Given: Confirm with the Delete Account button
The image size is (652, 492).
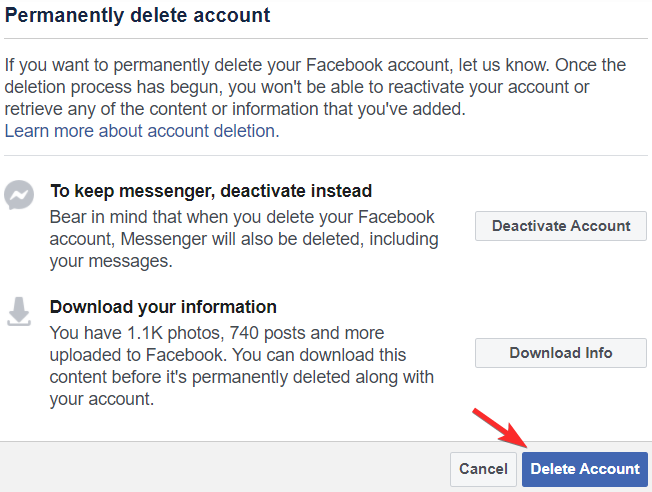Looking at the screenshot, I should pos(585,468).
